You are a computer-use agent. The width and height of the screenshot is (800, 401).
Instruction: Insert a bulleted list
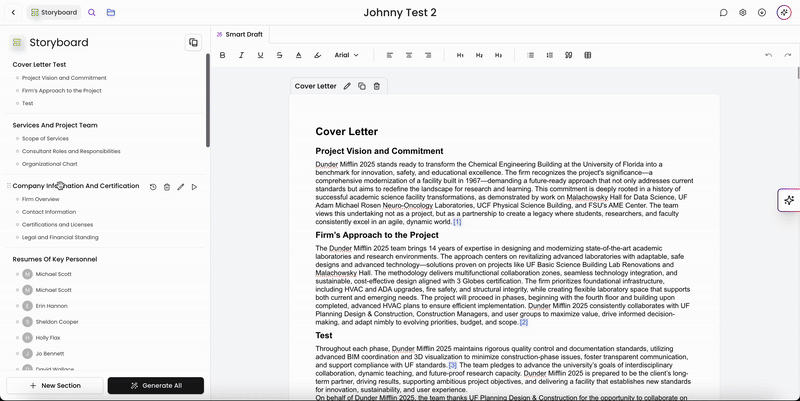coord(531,55)
